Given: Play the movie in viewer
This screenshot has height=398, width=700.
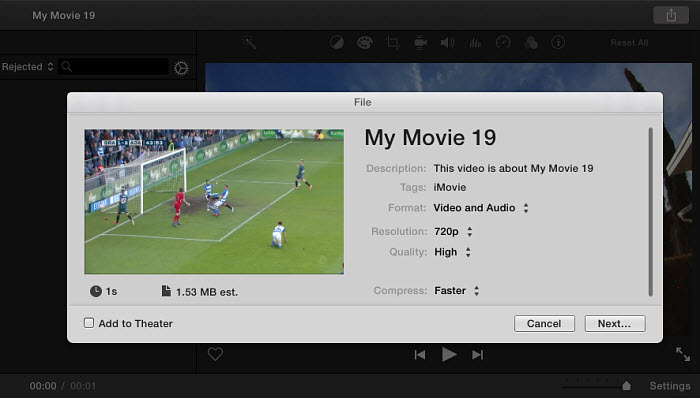Looking at the screenshot, I should click(449, 355).
